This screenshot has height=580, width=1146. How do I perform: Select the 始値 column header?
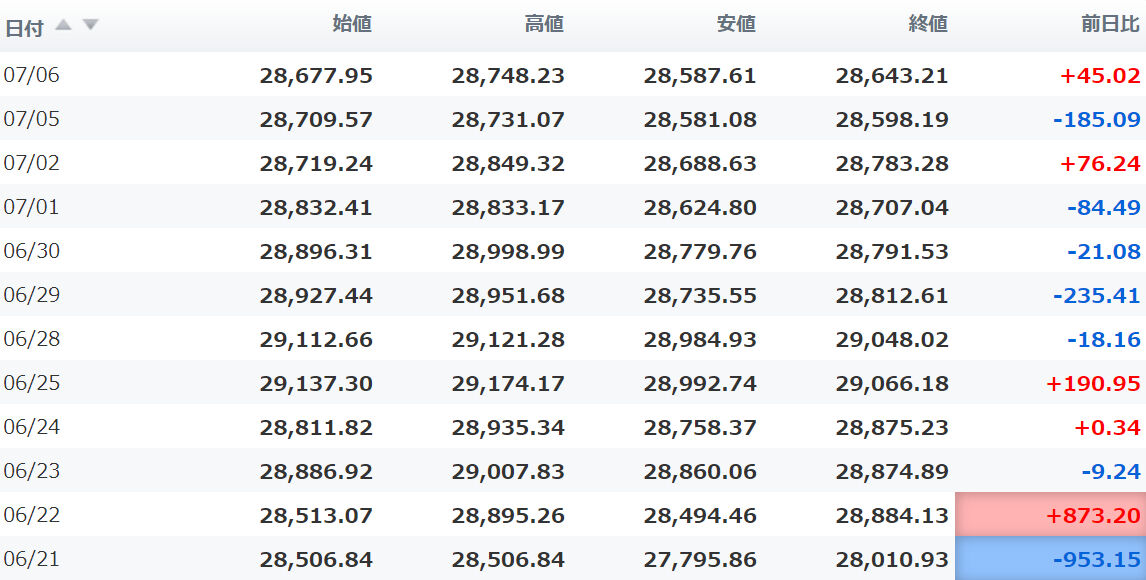[x=352, y=24]
